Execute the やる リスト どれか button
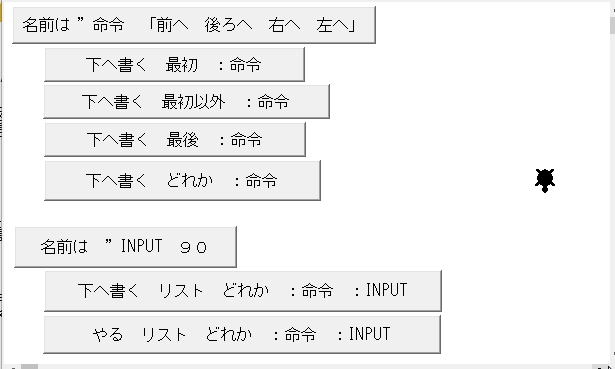 (x=242, y=334)
